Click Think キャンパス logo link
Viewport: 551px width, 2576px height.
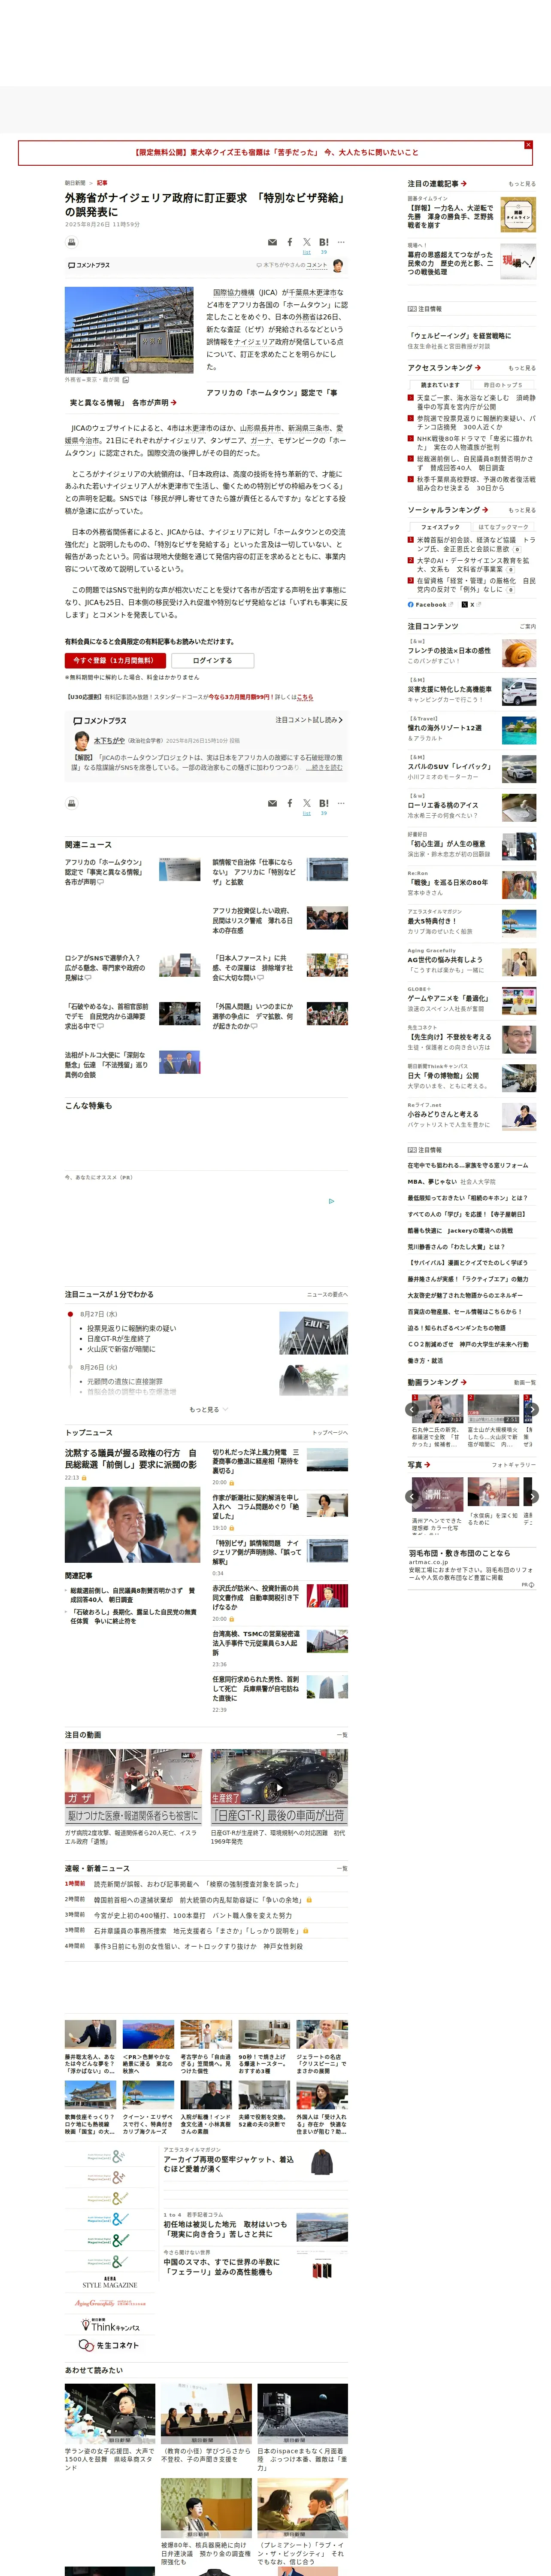pos(110,2325)
